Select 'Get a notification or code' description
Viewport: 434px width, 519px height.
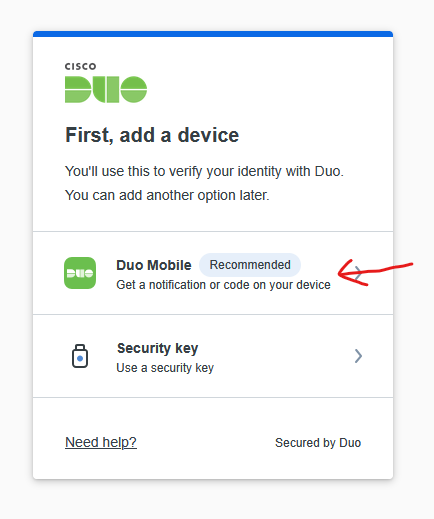click(x=223, y=285)
